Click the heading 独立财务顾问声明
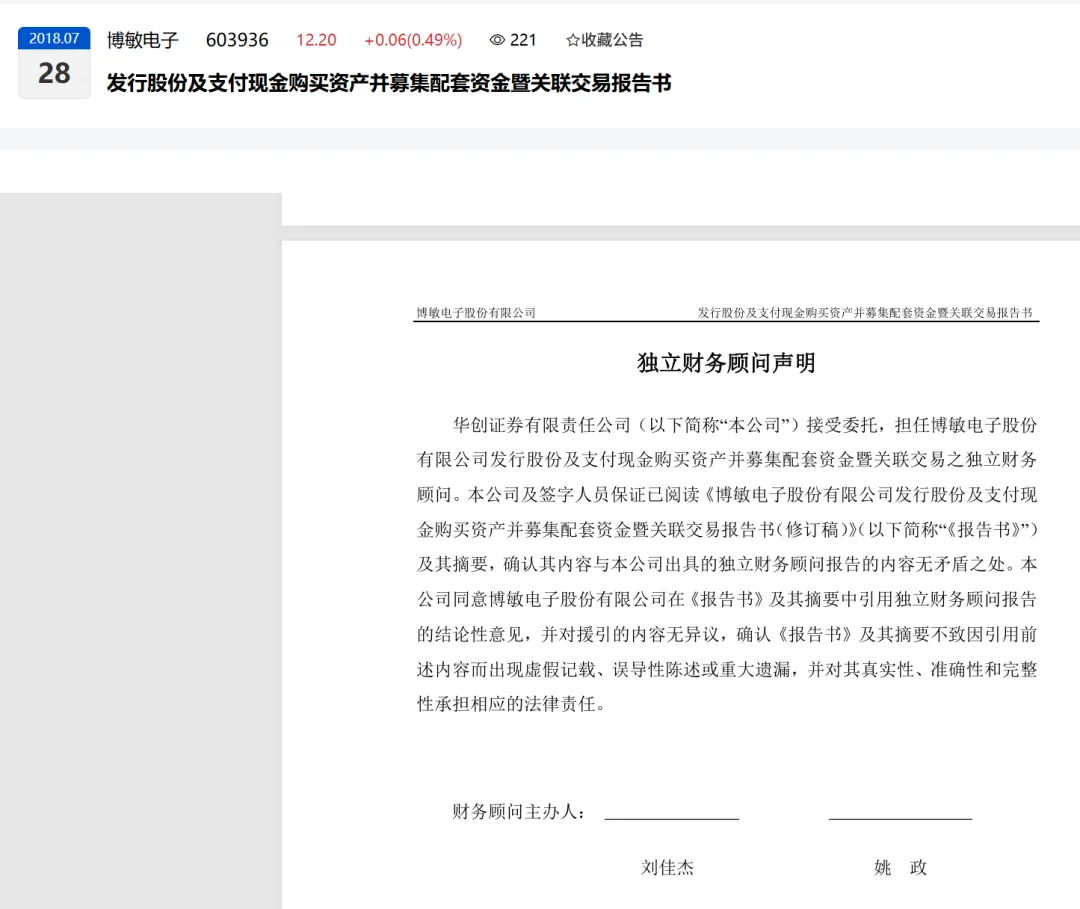The image size is (1080, 909). pyautogui.click(x=726, y=363)
